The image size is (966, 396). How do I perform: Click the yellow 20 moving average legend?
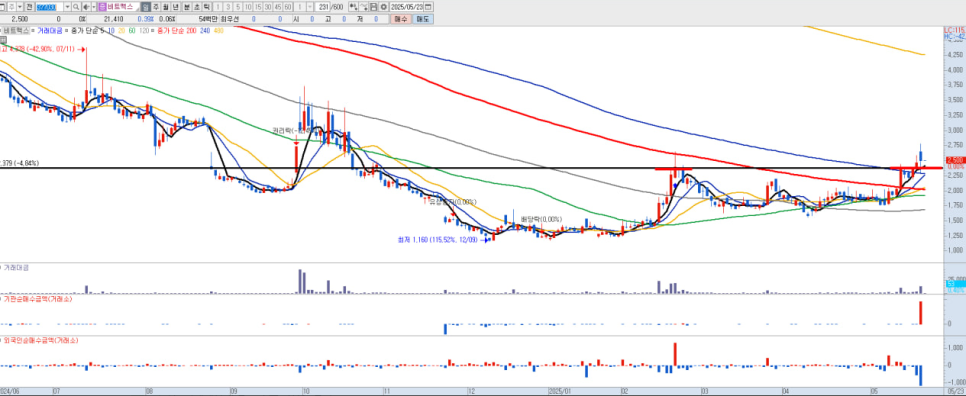[122, 30]
